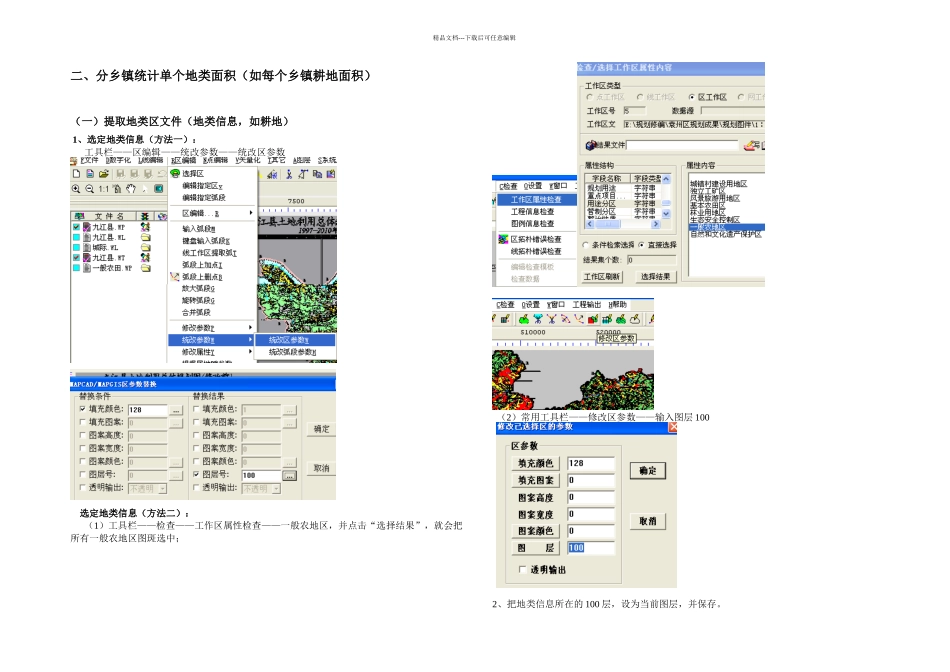This screenshot has width=950, height=672.
Task: Click the green 选择区 menu icon
Action: click(x=175, y=173)
